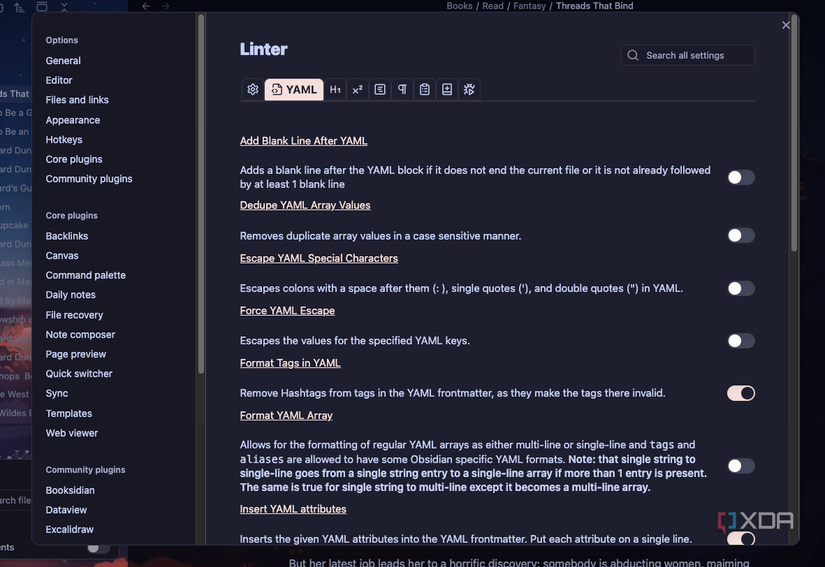Open the Linter general settings gear tab

(253, 89)
